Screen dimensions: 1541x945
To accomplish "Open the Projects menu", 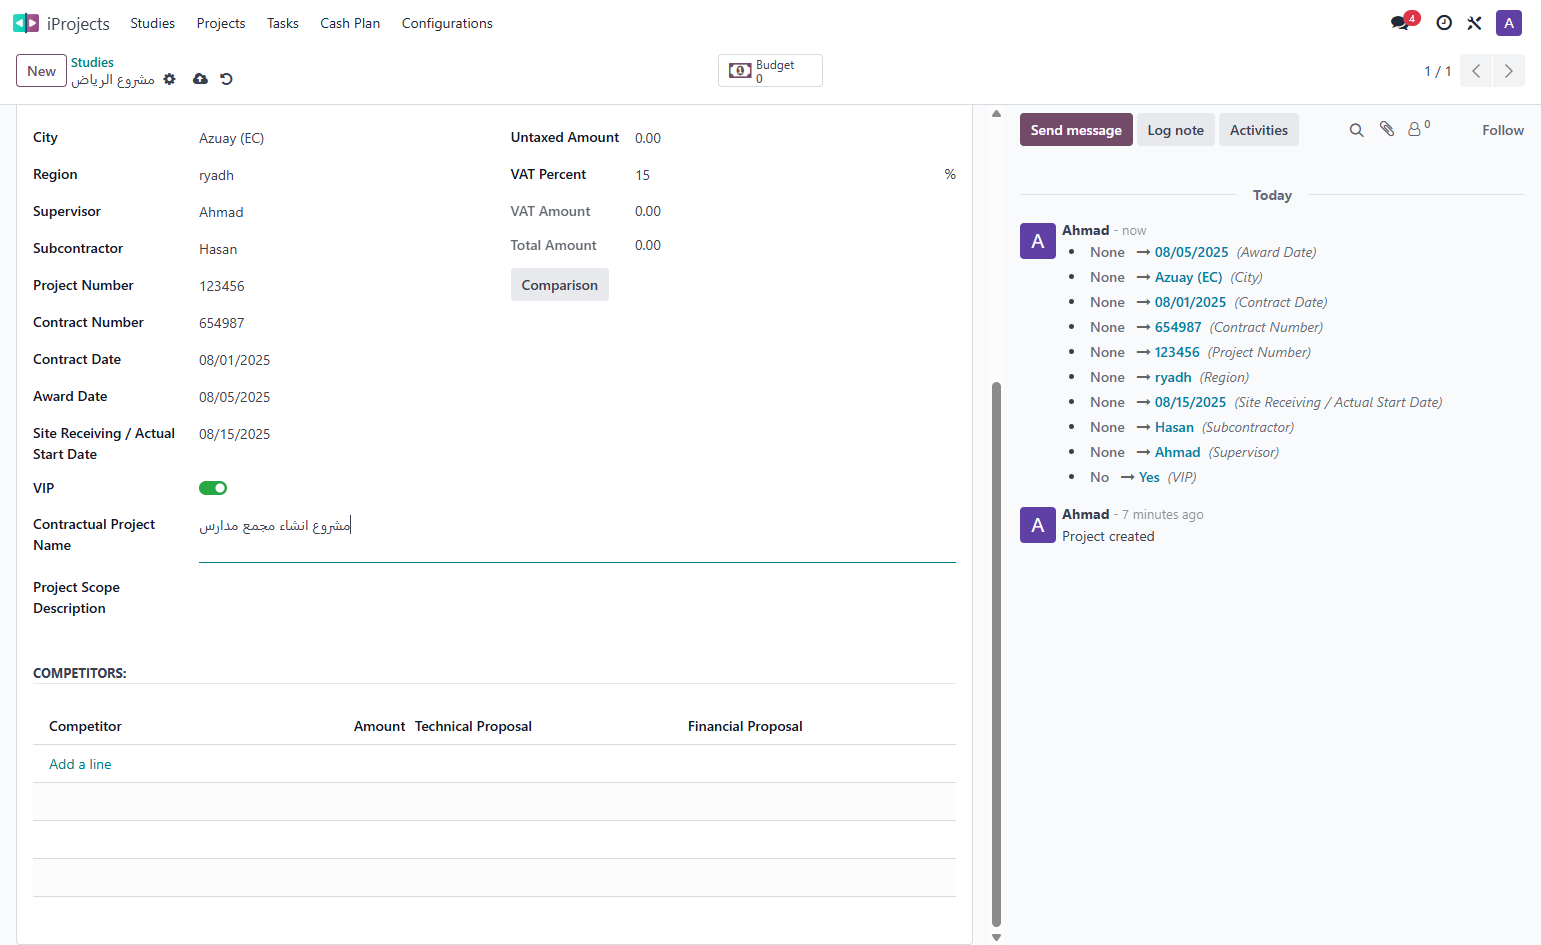I will [221, 23].
